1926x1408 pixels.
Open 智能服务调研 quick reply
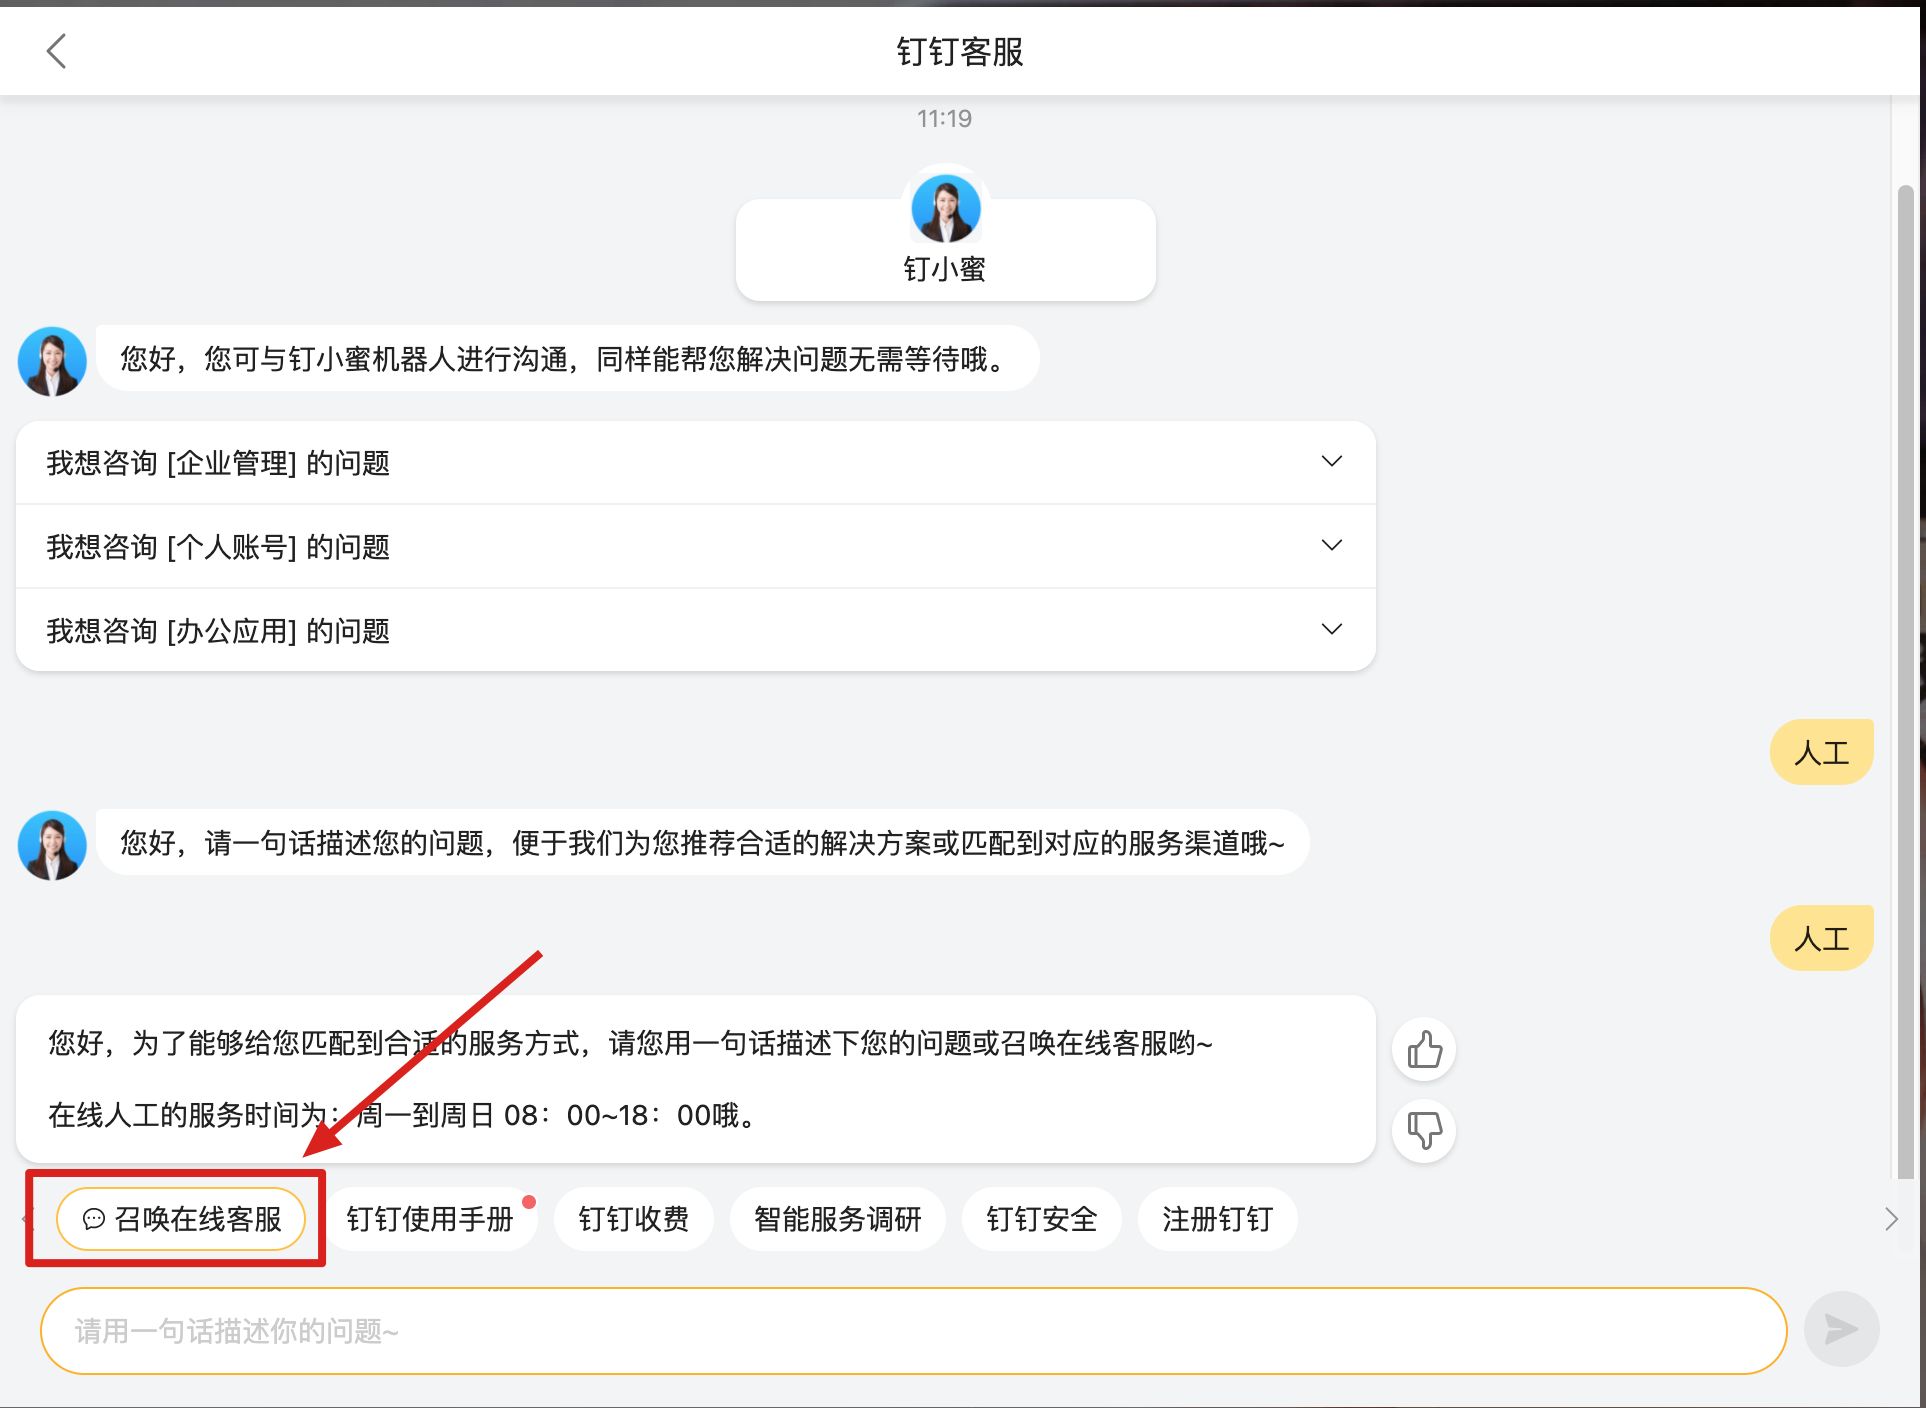pyautogui.click(x=838, y=1219)
